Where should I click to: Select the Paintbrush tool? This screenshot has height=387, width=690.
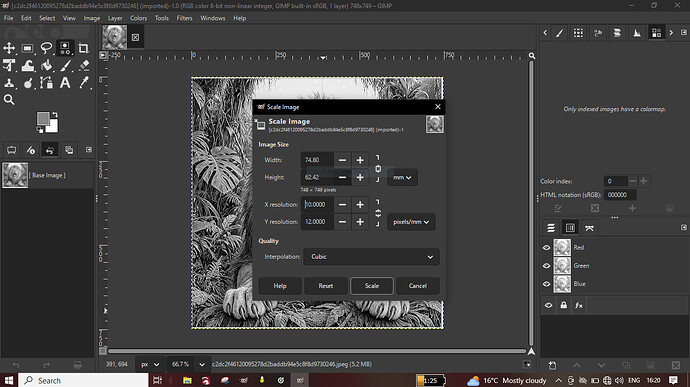click(x=66, y=66)
